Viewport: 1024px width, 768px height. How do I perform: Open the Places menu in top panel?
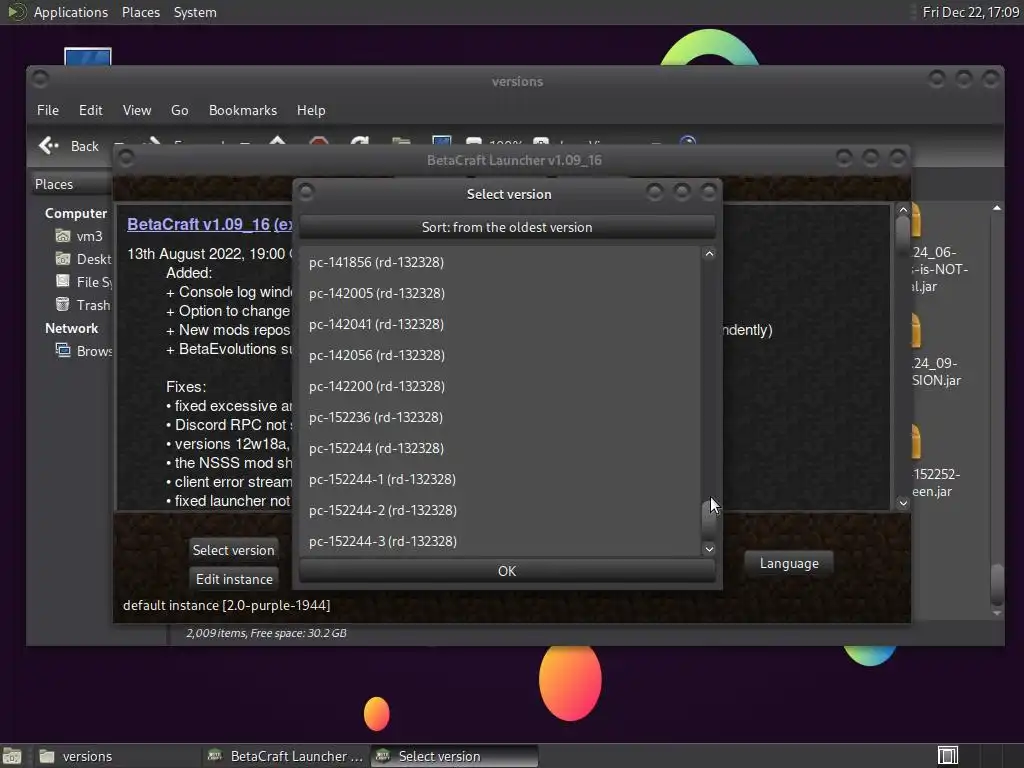[140, 12]
